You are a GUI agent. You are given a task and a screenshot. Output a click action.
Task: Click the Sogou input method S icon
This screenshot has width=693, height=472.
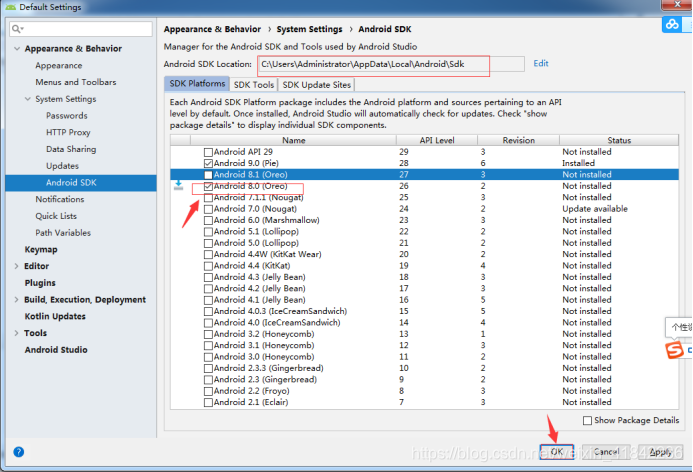[674, 350]
